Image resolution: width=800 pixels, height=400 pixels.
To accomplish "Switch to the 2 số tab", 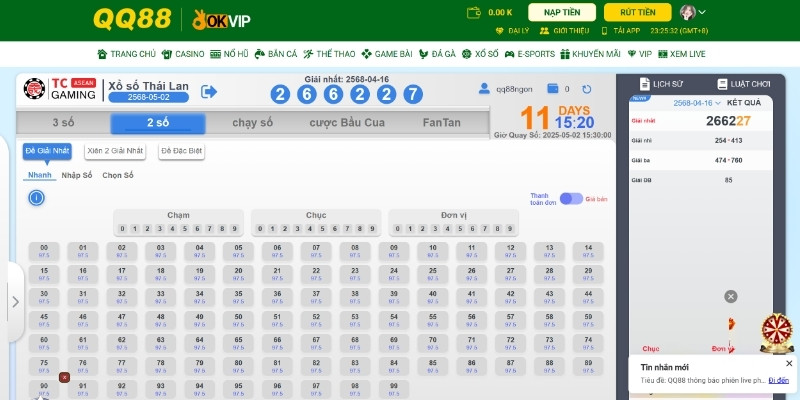I will [158, 123].
